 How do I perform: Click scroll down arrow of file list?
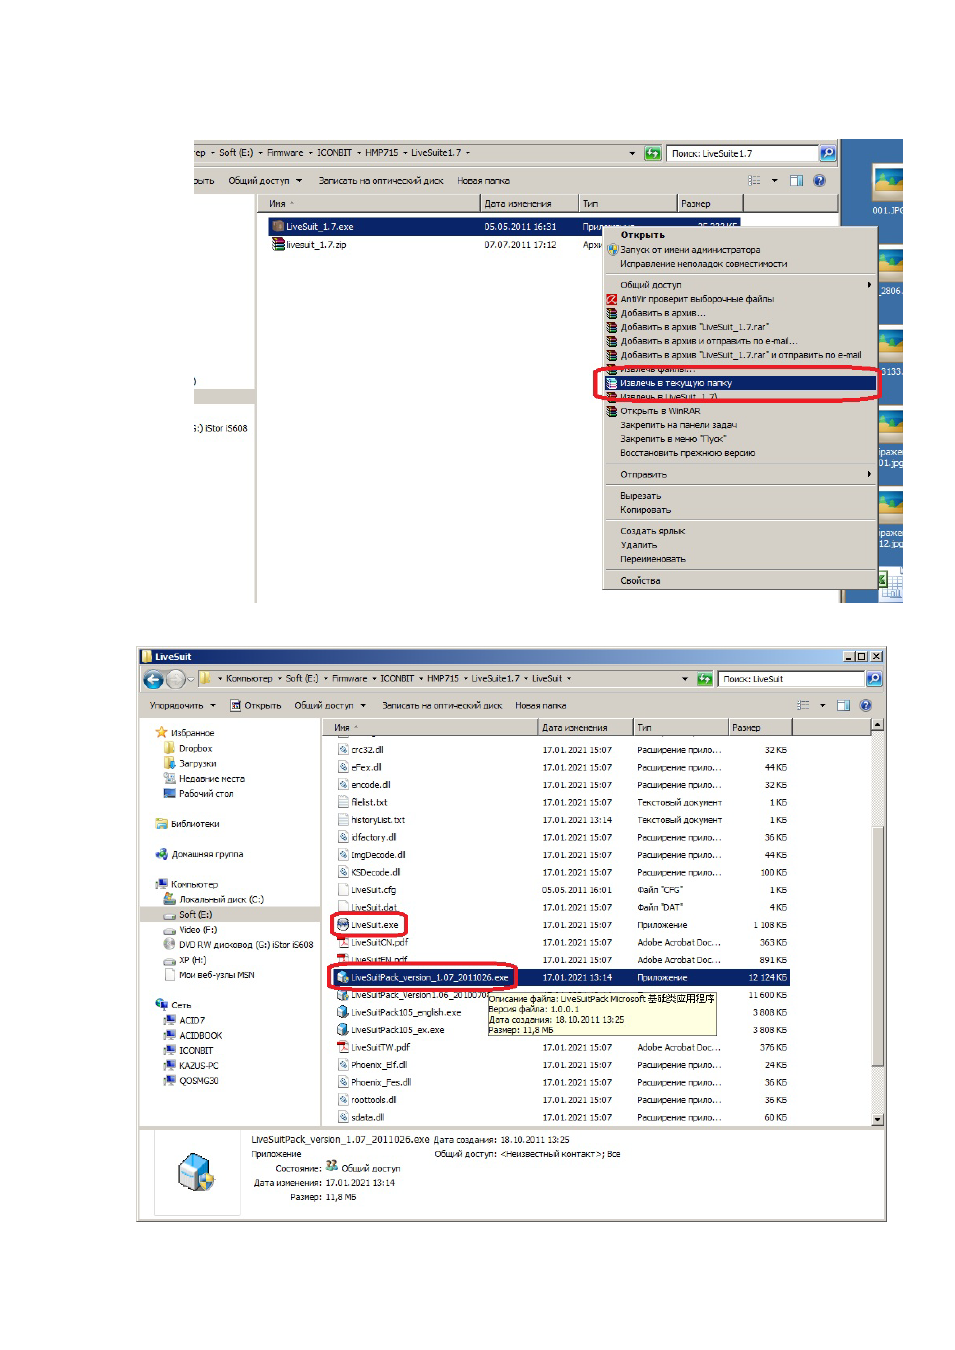(878, 1120)
